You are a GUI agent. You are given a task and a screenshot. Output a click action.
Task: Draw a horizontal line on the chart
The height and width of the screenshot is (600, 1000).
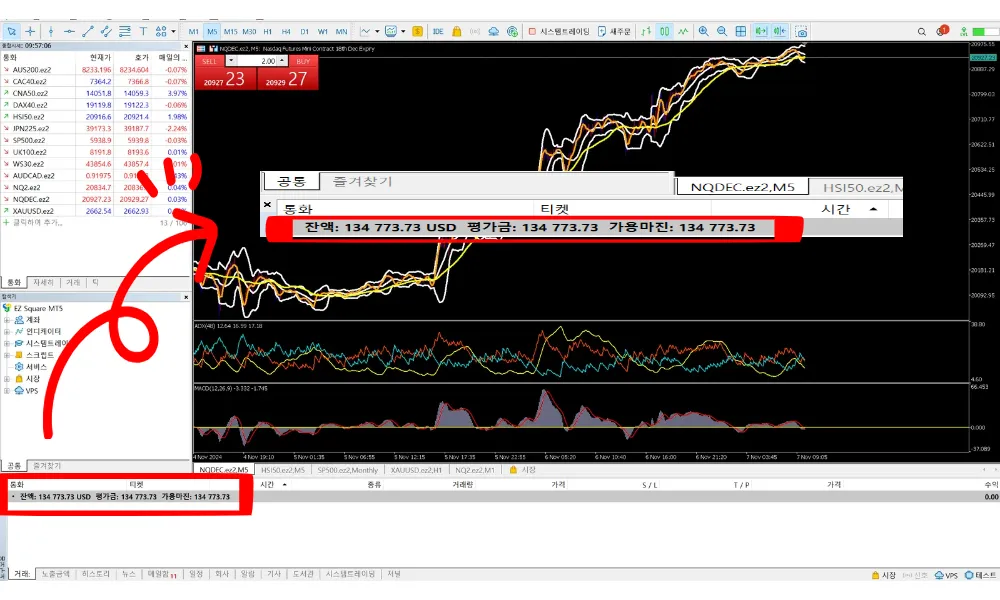tap(69, 31)
